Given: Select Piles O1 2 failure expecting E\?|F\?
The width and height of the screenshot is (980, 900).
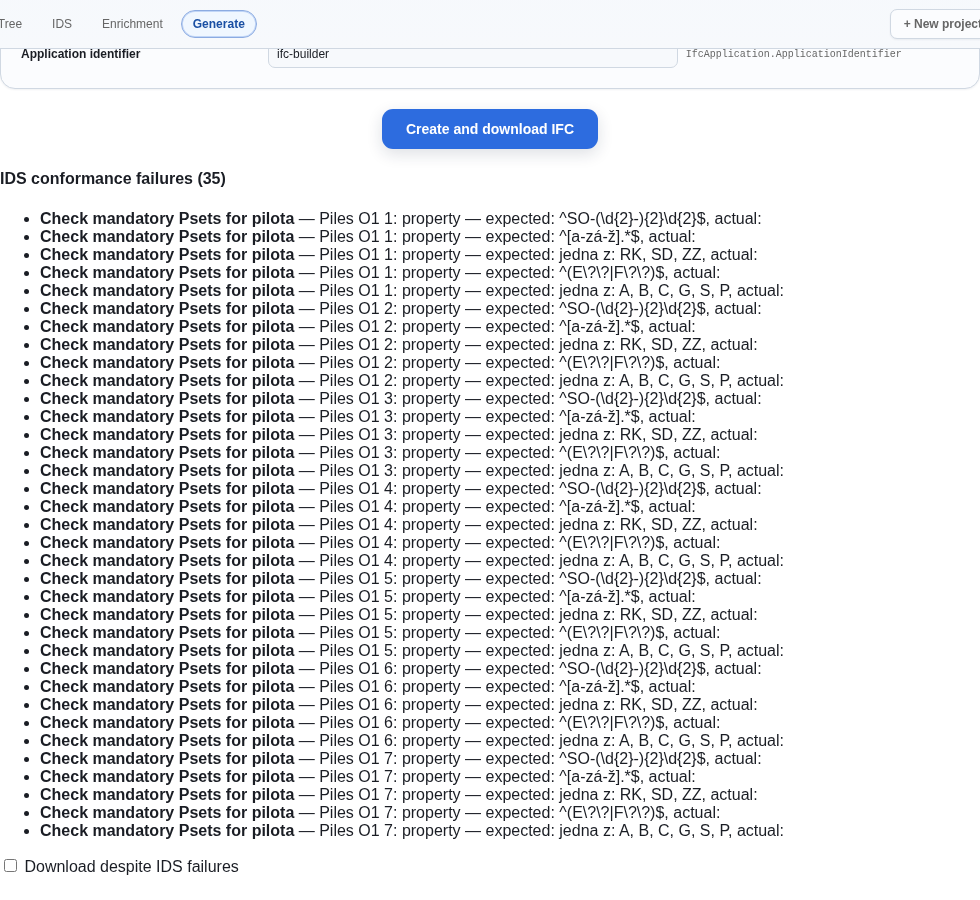Looking at the screenshot, I should click(380, 363).
